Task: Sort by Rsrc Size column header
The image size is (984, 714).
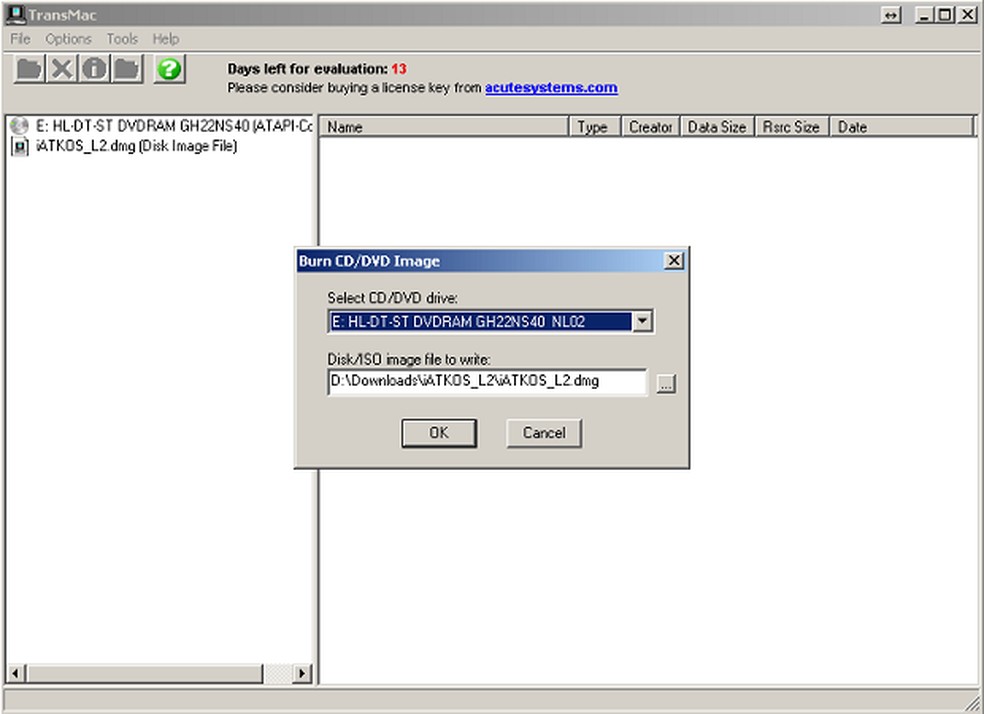Action: coord(792,127)
